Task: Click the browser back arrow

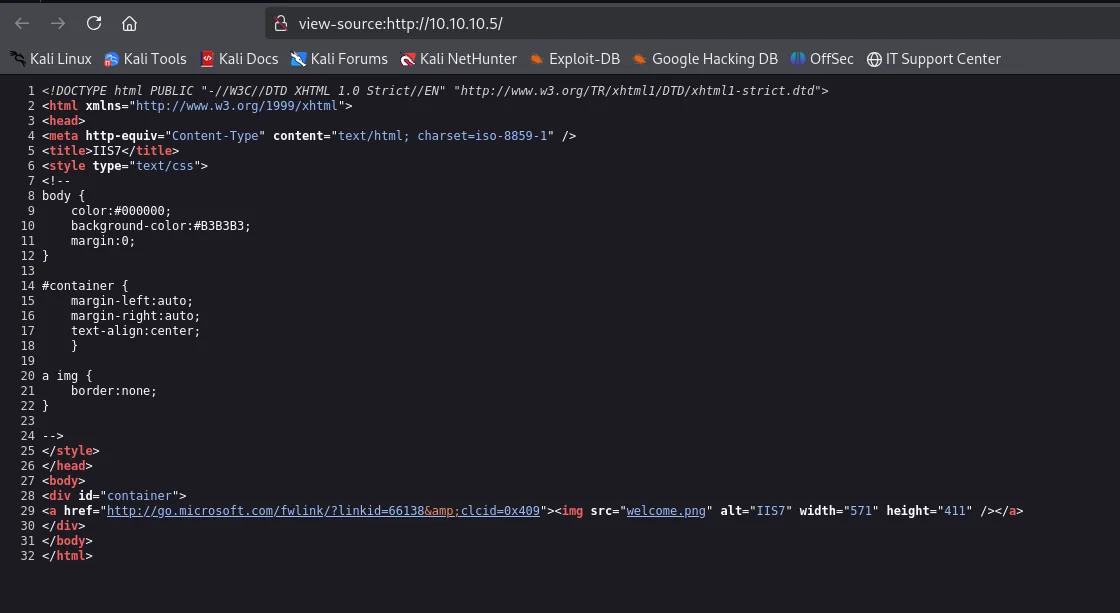Action: [22, 24]
